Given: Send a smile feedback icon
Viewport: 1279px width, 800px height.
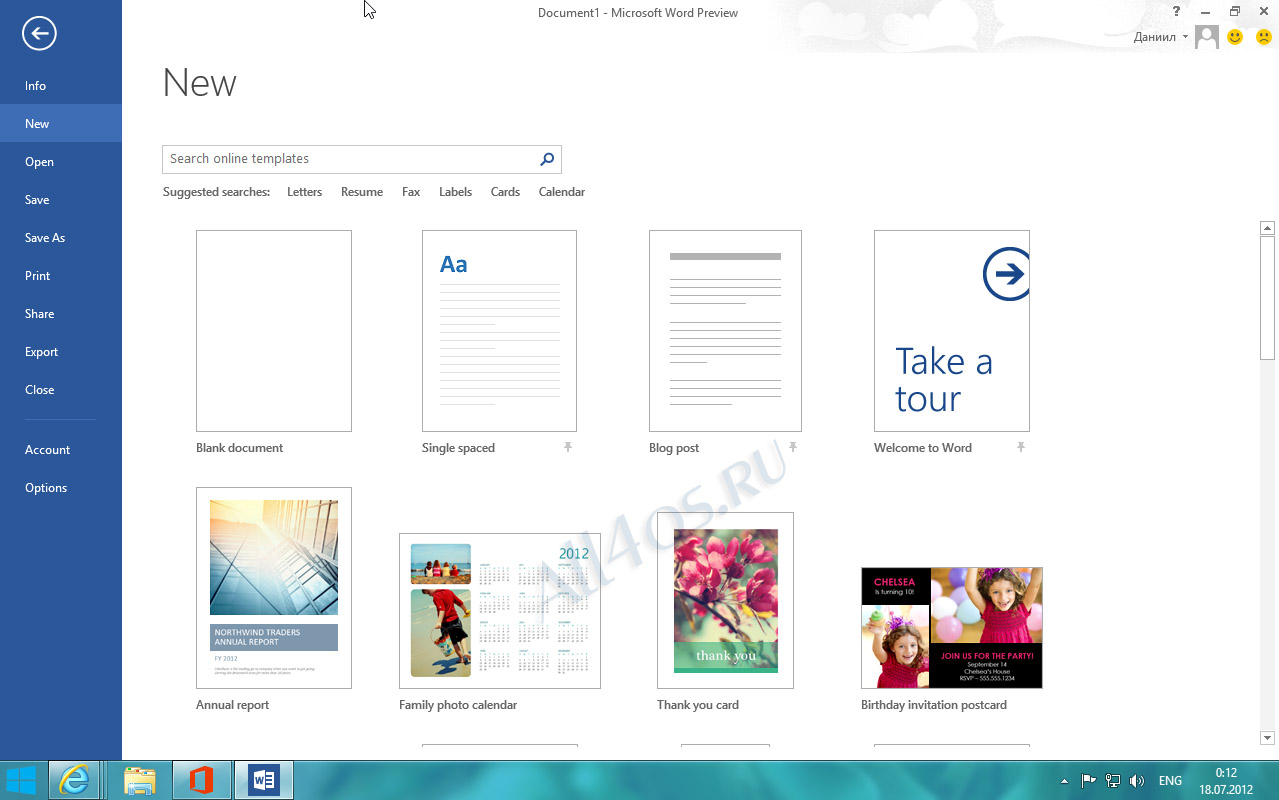Looking at the screenshot, I should [x=1235, y=37].
